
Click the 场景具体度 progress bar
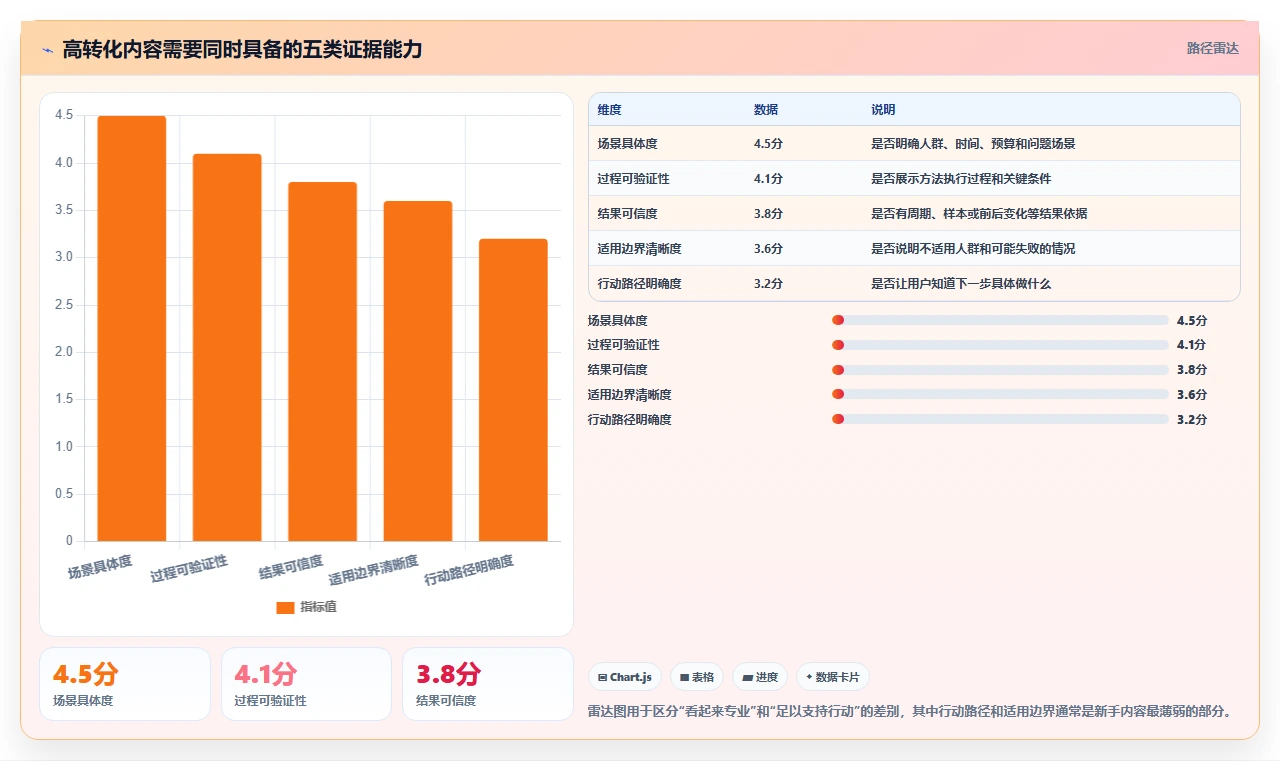pos(1000,320)
